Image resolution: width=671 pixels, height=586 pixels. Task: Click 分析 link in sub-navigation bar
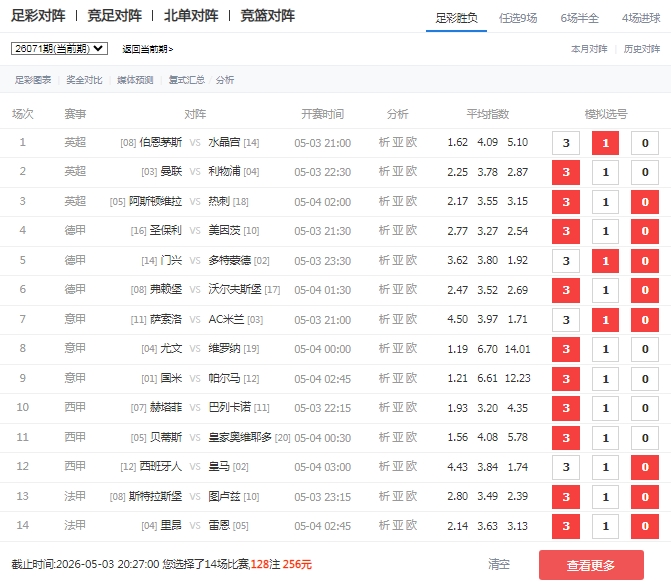pos(225,80)
